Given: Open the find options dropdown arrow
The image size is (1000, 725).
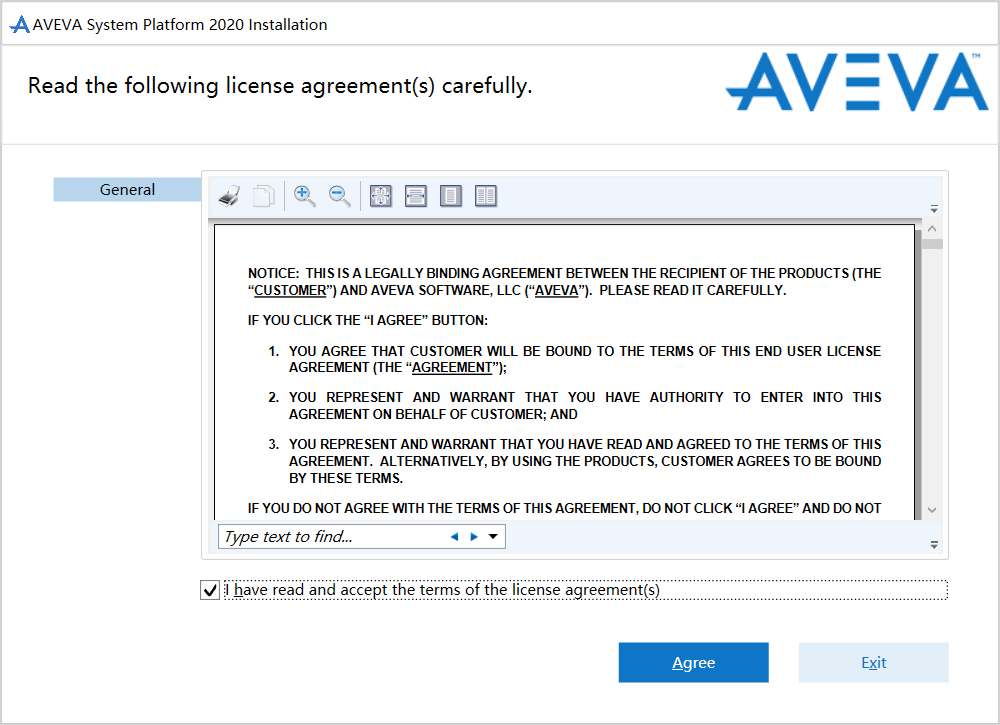Looking at the screenshot, I should click(x=493, y=537).
